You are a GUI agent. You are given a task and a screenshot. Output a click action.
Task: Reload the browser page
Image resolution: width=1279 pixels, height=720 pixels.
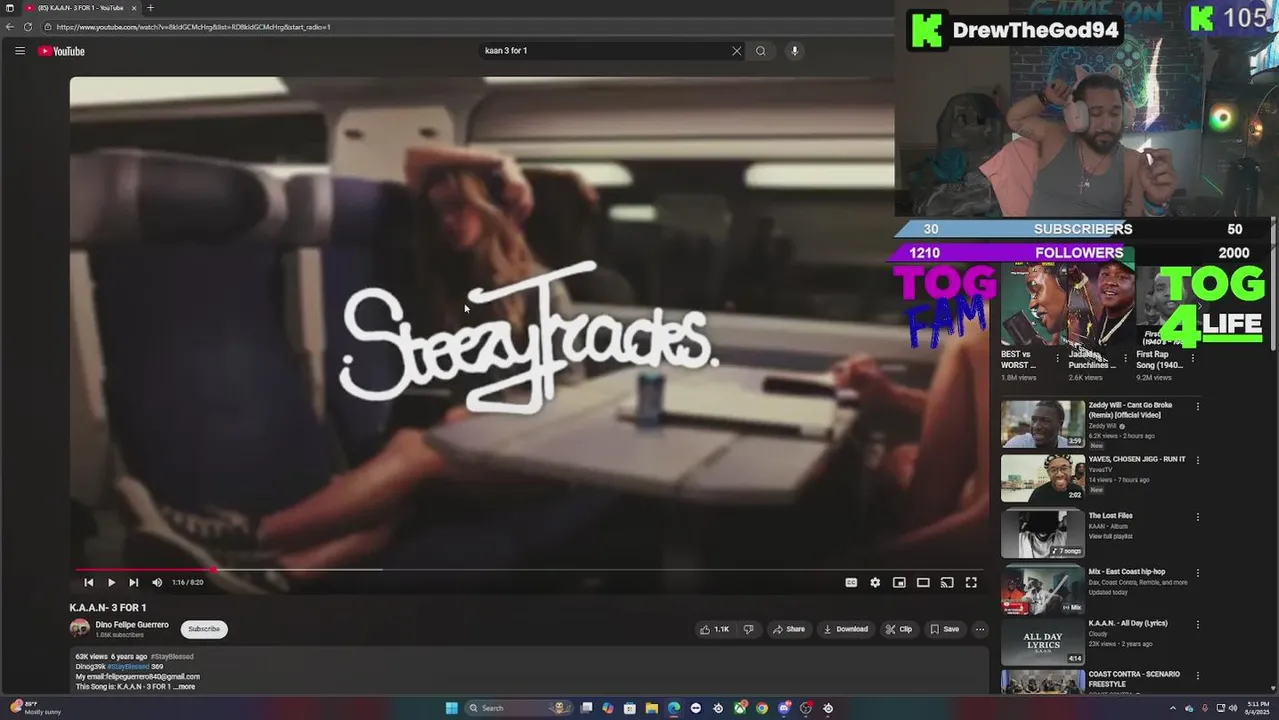click(x=28, y=27)
